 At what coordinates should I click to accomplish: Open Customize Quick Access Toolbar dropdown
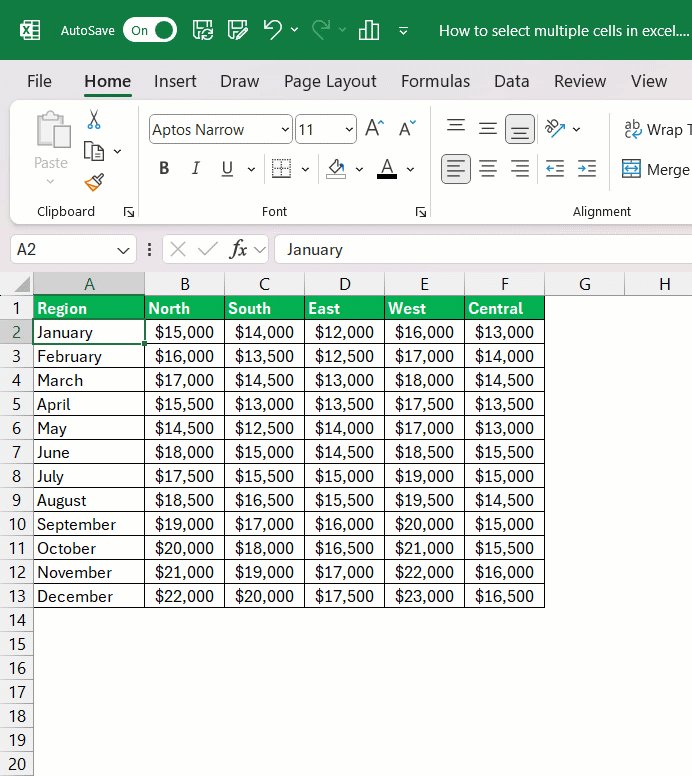tap(403, 31)
